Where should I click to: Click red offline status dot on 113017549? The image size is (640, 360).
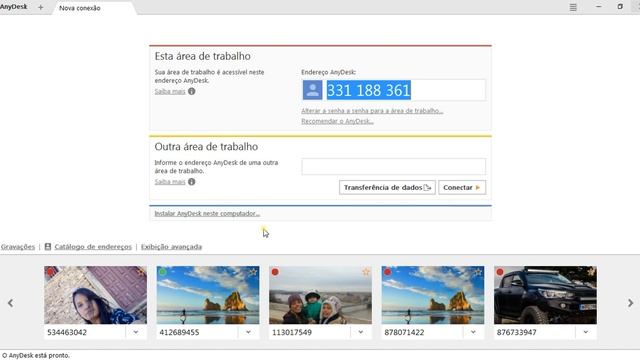click(275, 272)
